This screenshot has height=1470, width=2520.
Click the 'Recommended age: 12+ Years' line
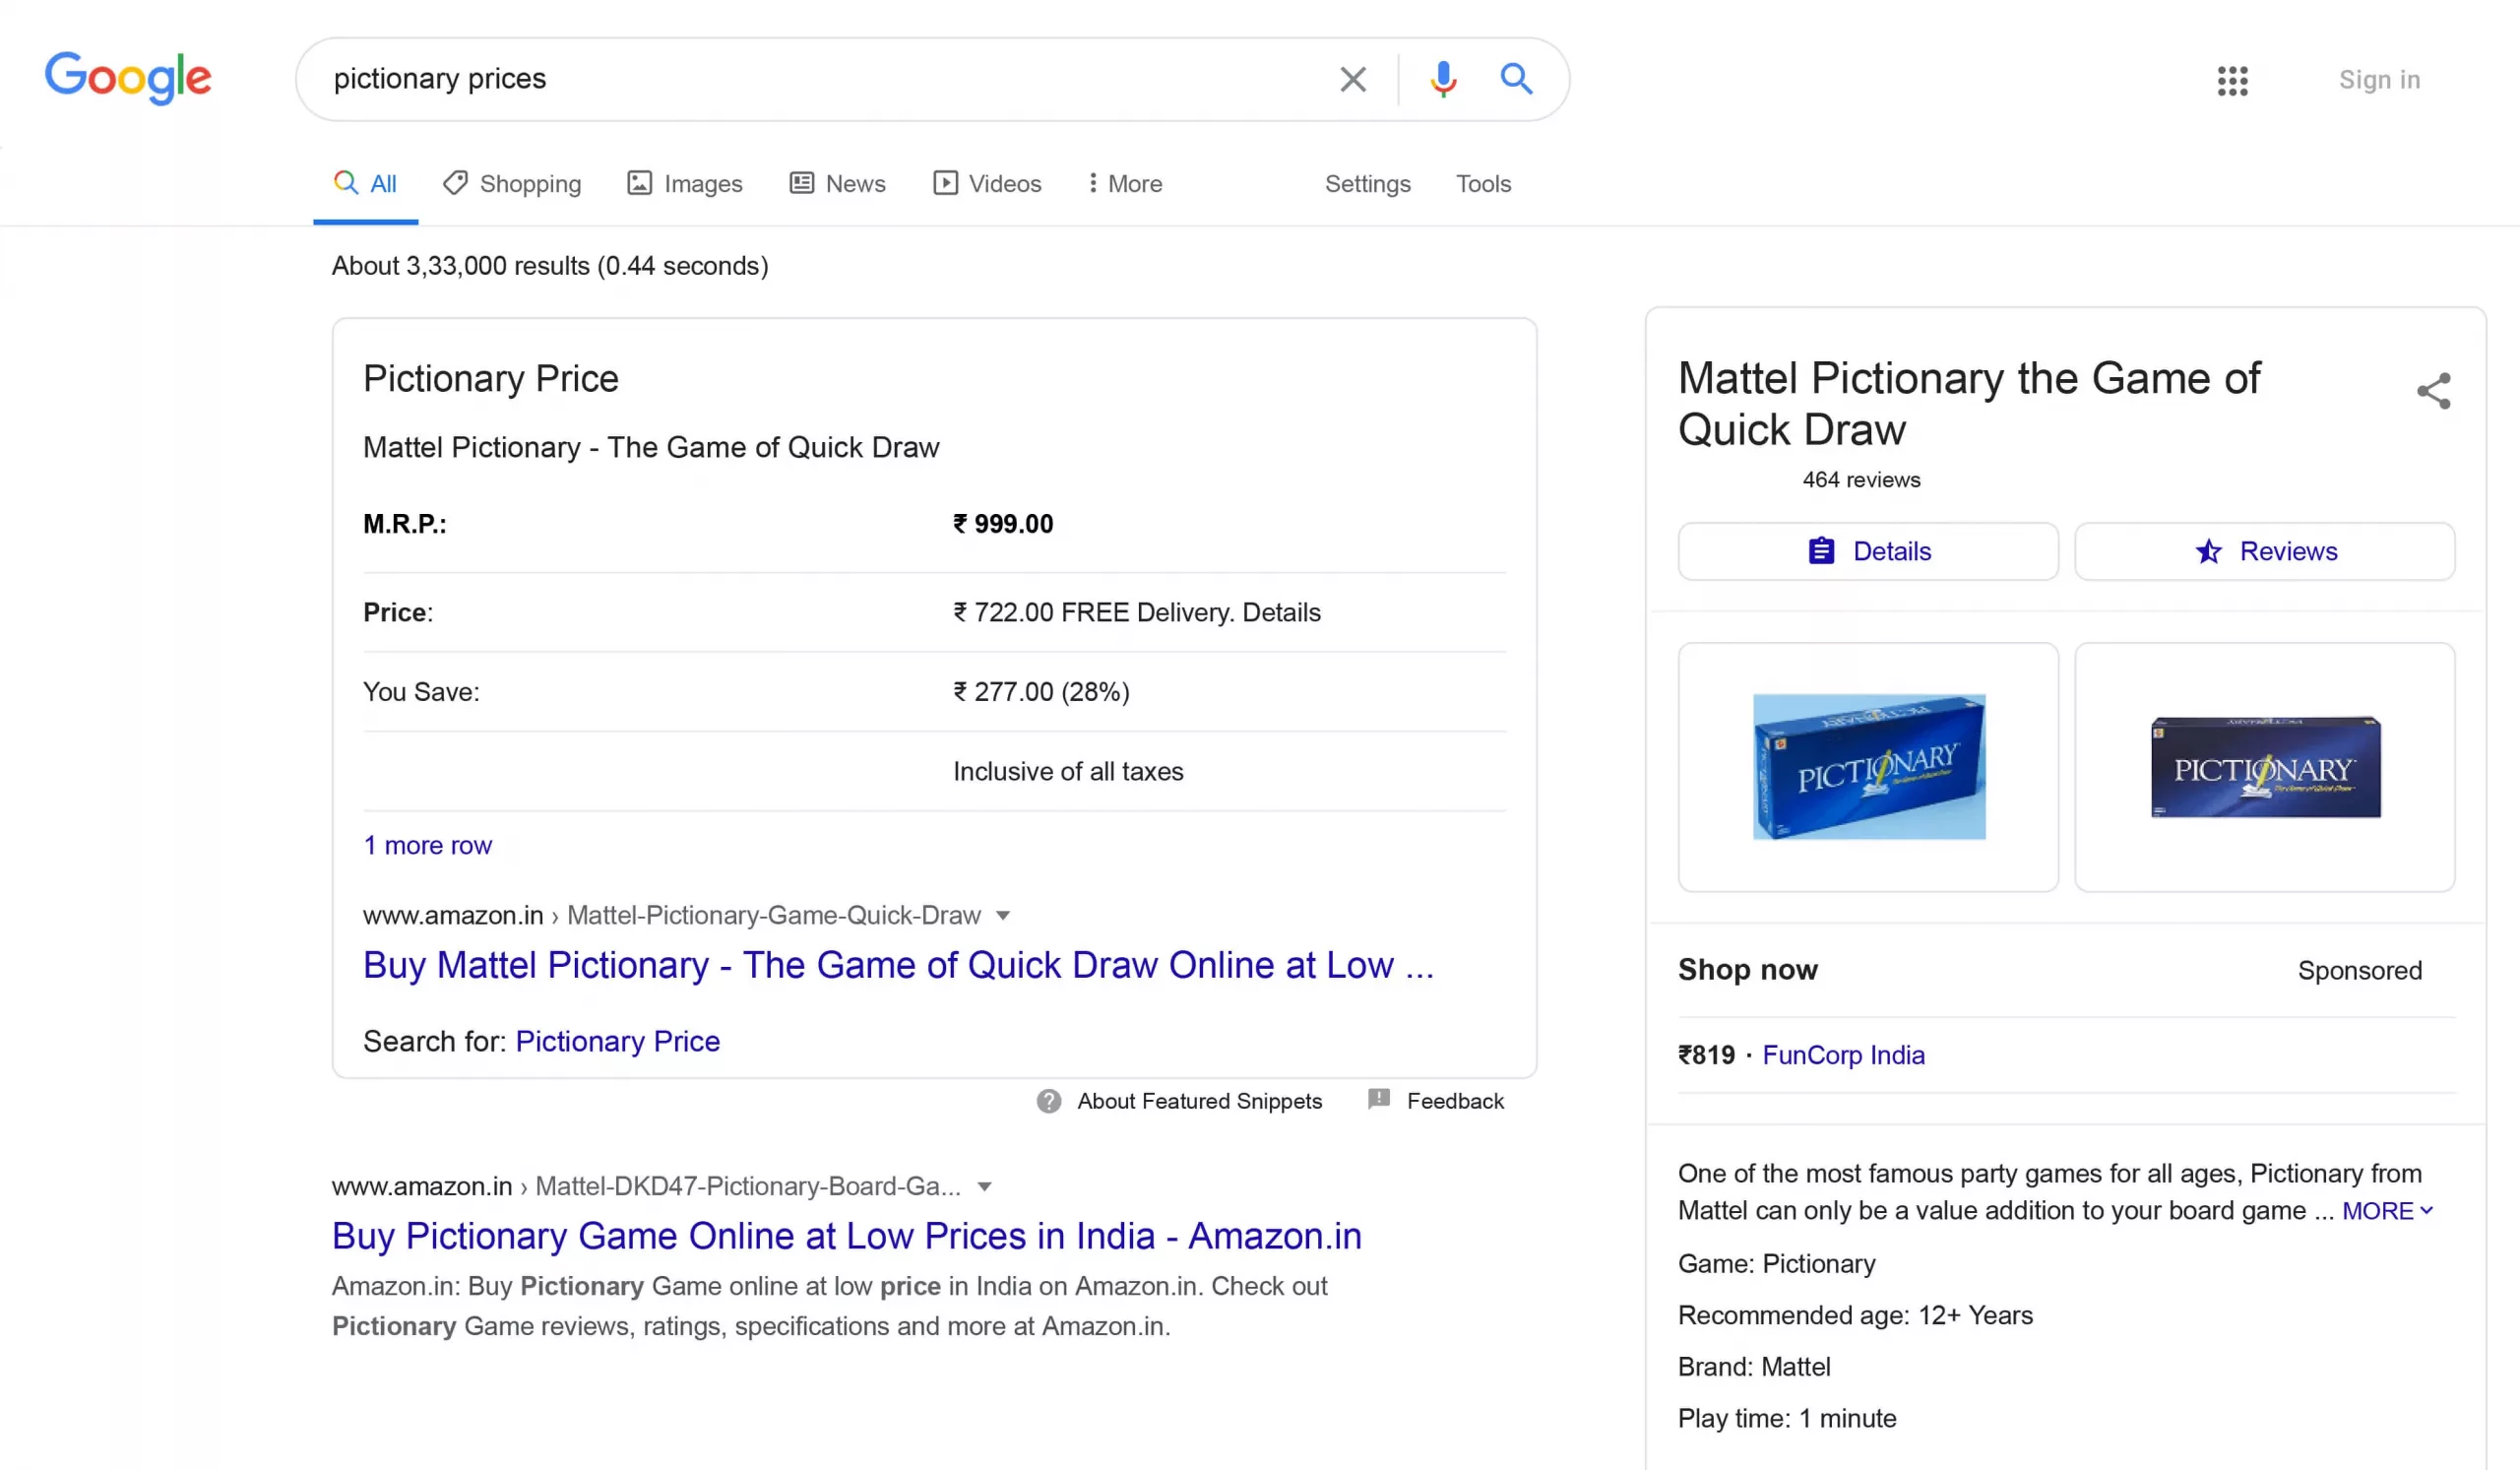1855,1316
